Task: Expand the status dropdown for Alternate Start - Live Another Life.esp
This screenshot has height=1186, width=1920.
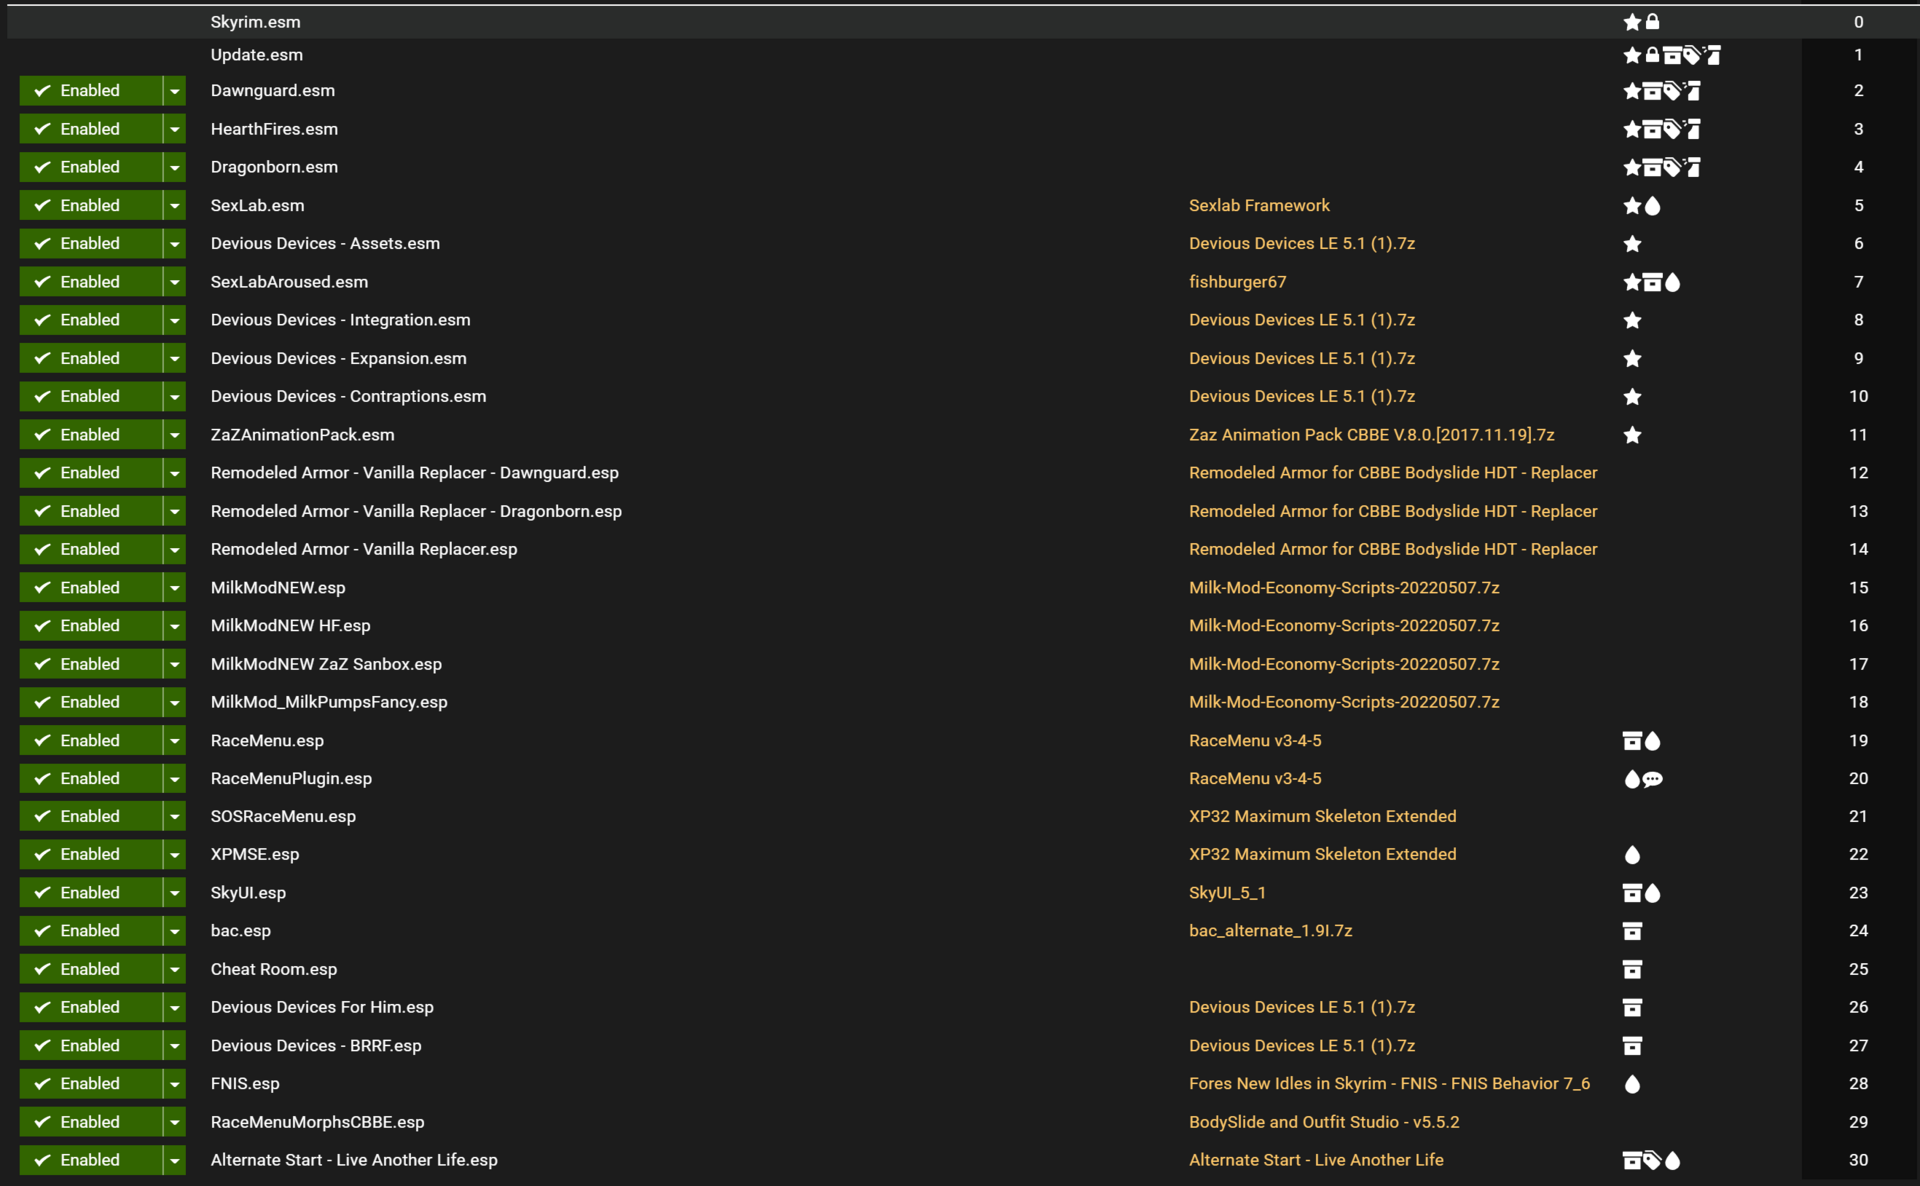Action: [x=175, y=1160]
